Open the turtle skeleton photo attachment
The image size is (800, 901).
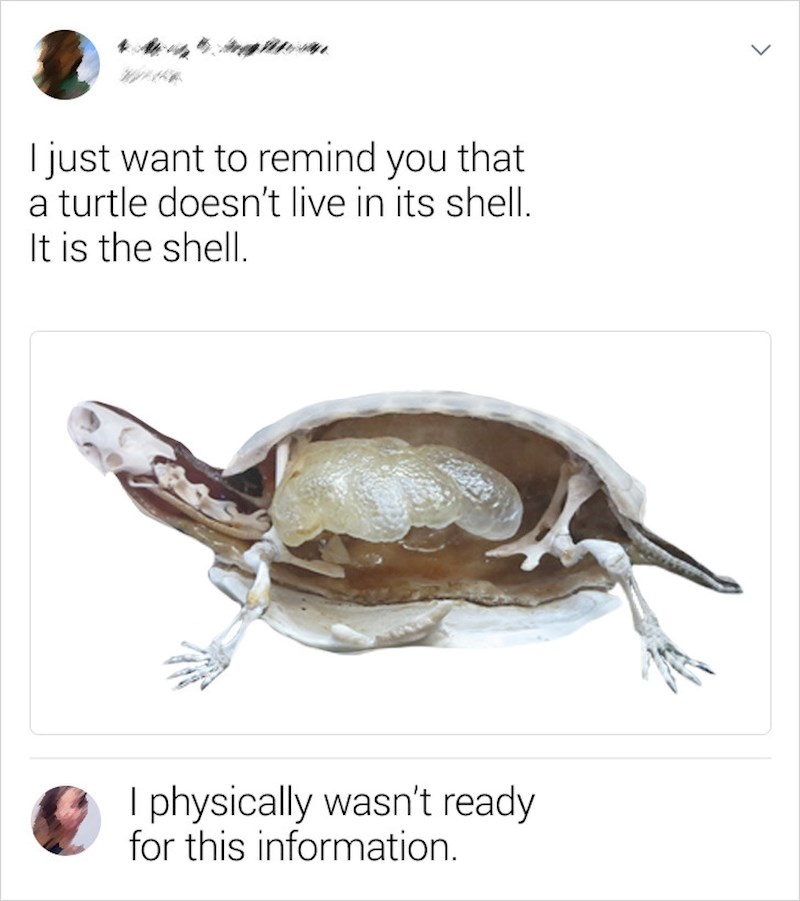click(x=400, y=532)
